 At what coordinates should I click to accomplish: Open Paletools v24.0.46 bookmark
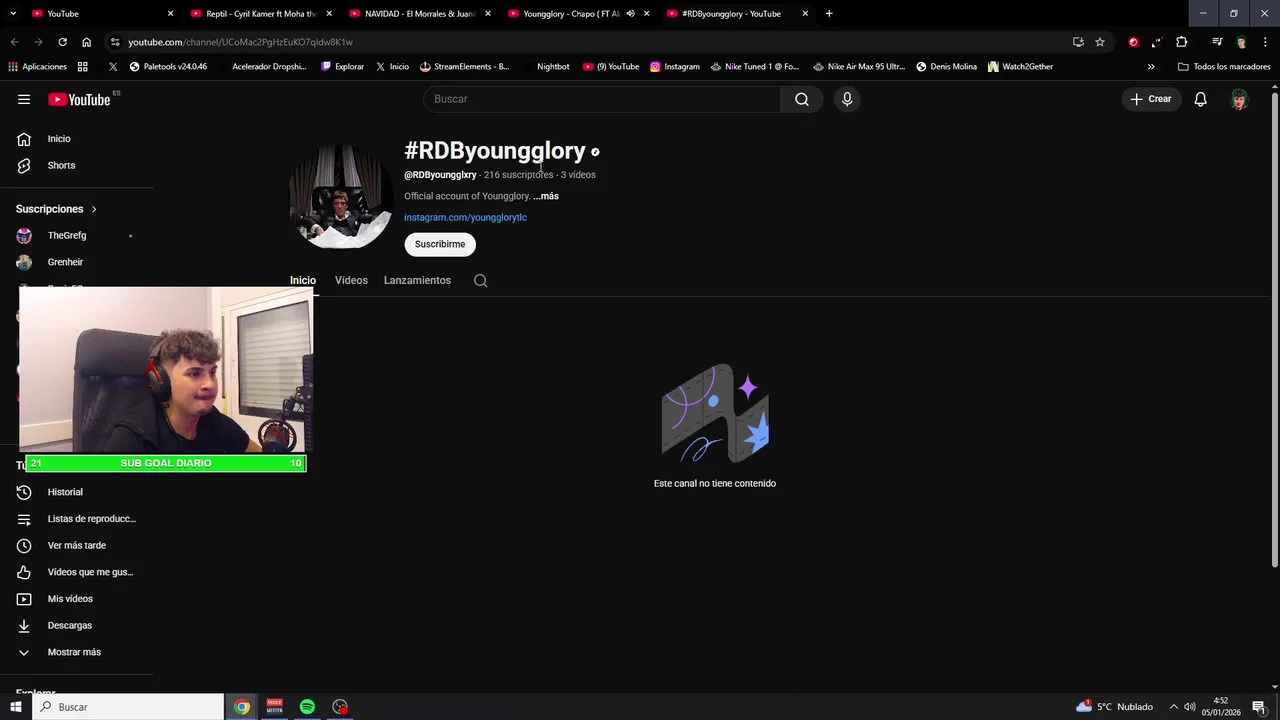click(x=168, y=67)
